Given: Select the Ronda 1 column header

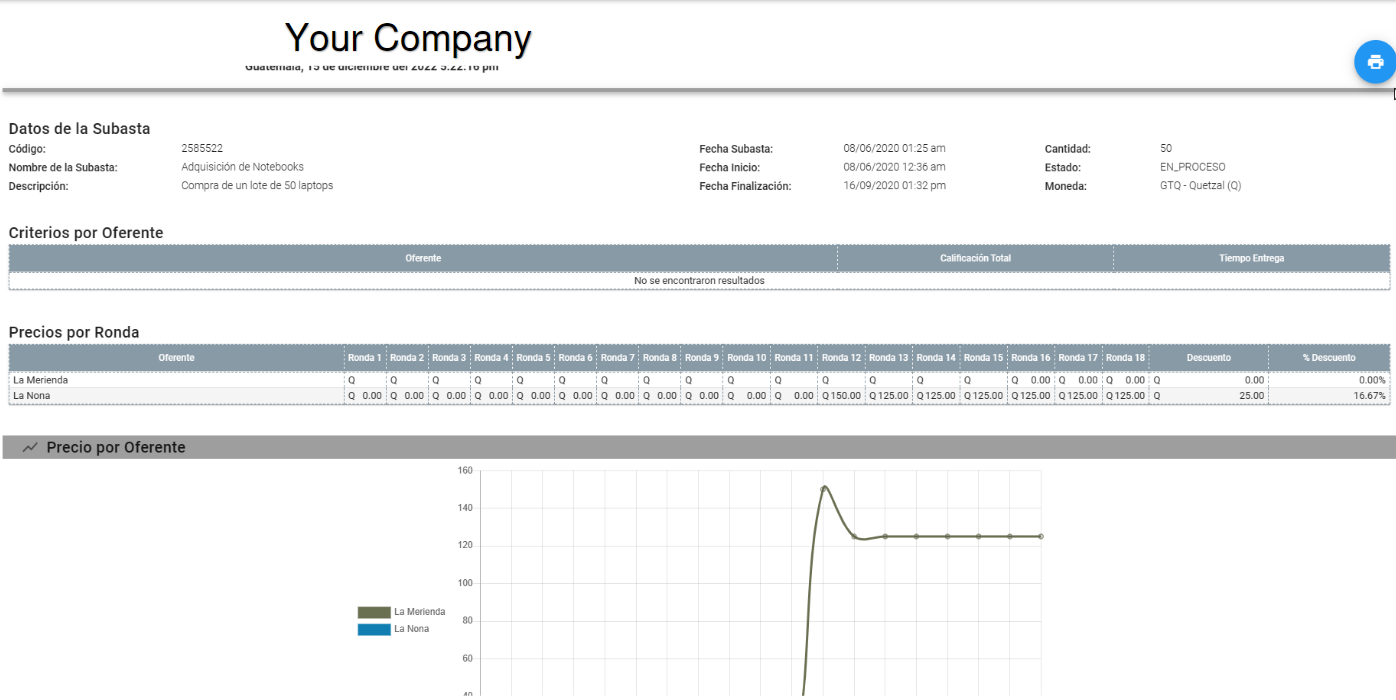Looking at the screenshot, I should [x=365, y=358].
